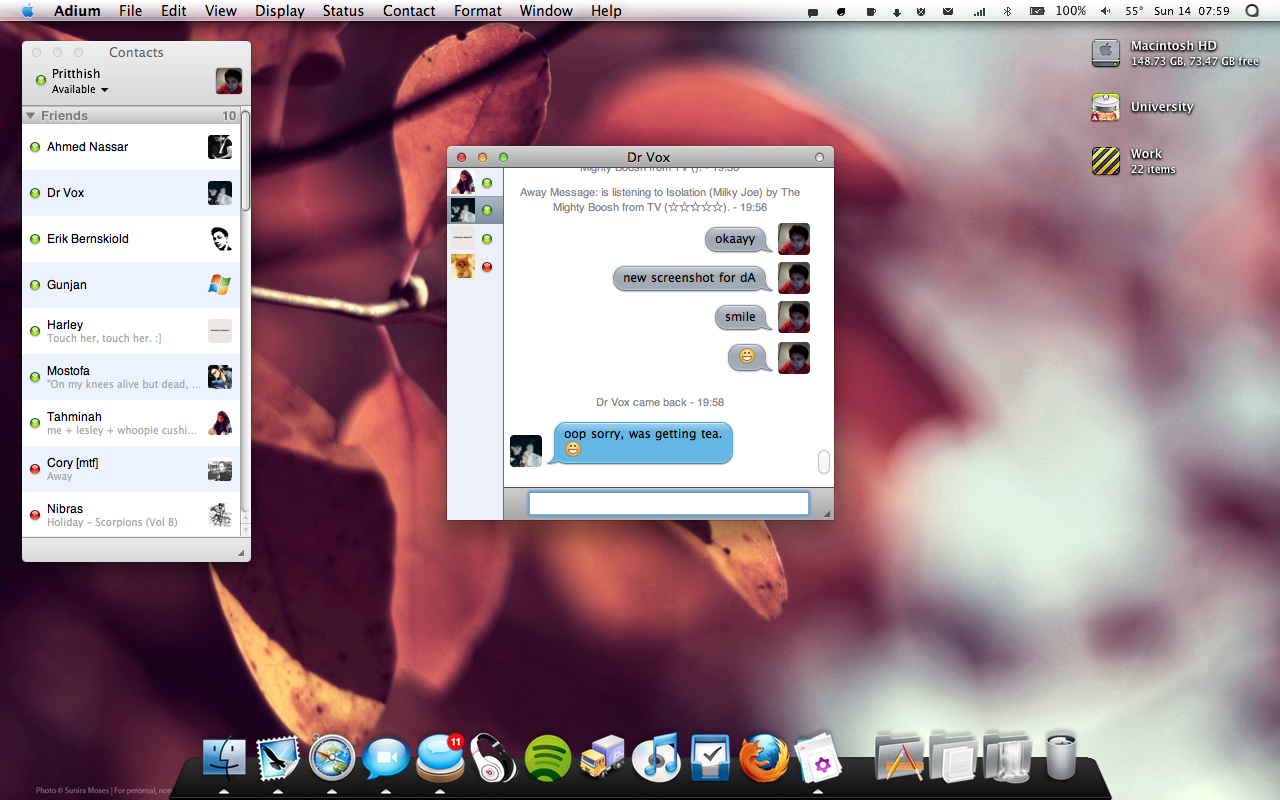The width and height of the screenshot is (1280, 800).
Task: Click Pritthish's own avatar in Contacts window
Action: [229, 81]
